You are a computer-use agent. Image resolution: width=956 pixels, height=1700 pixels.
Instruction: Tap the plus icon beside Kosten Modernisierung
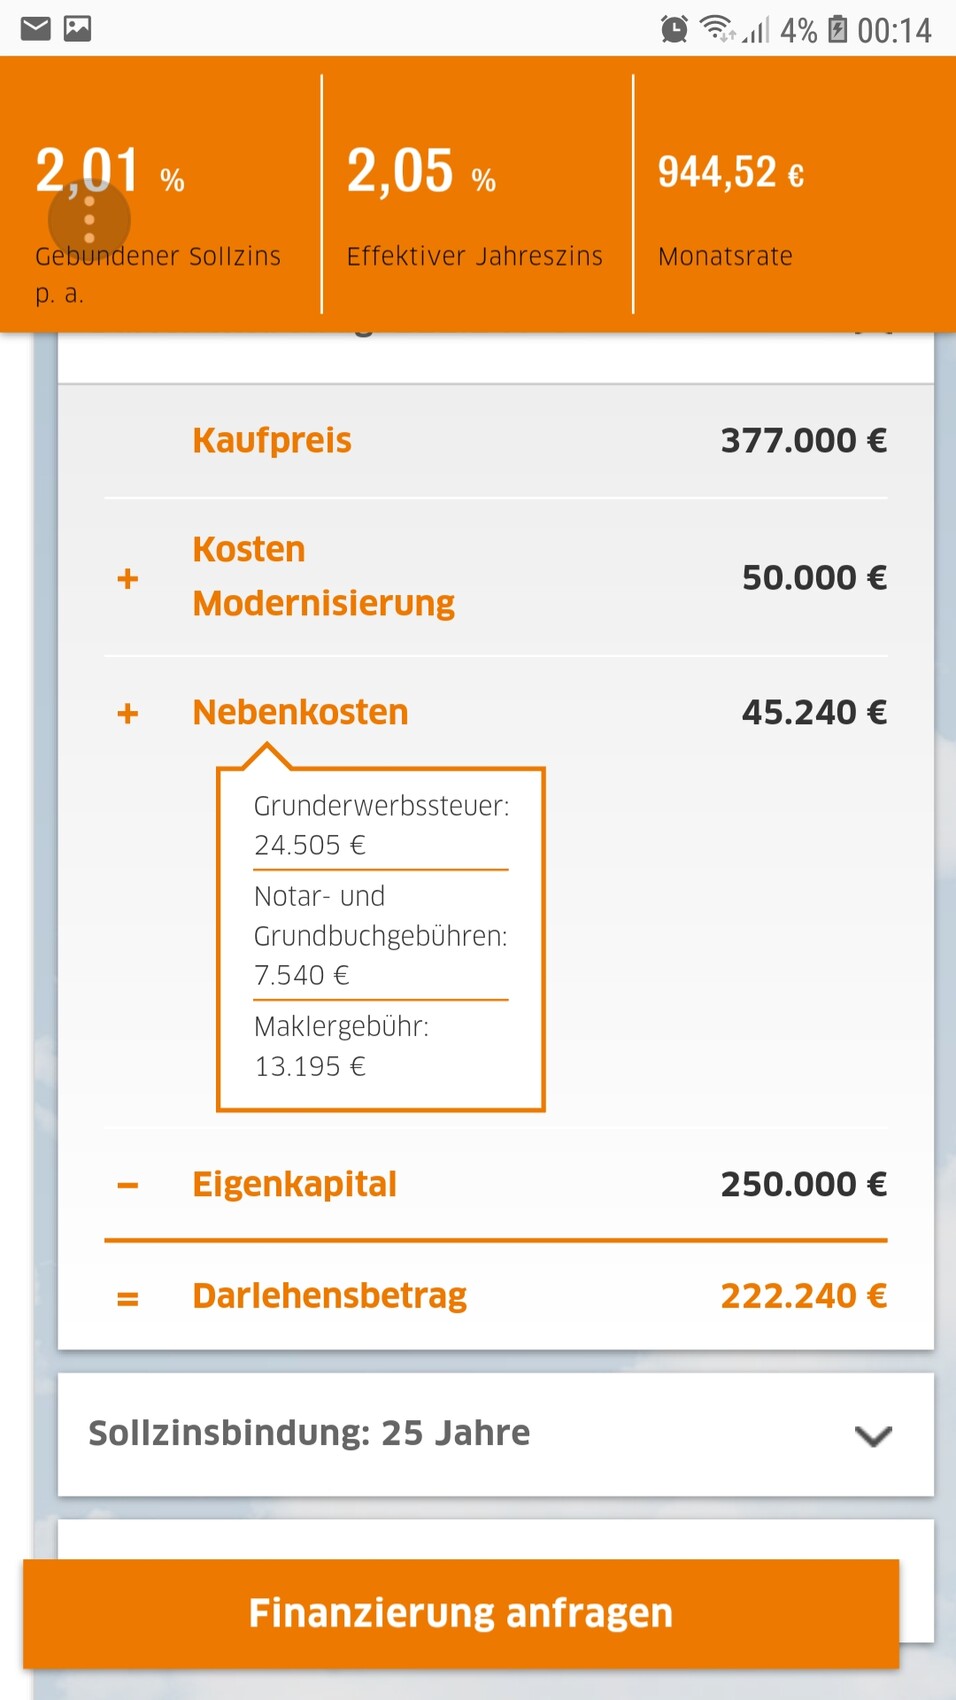click(128, 578)
